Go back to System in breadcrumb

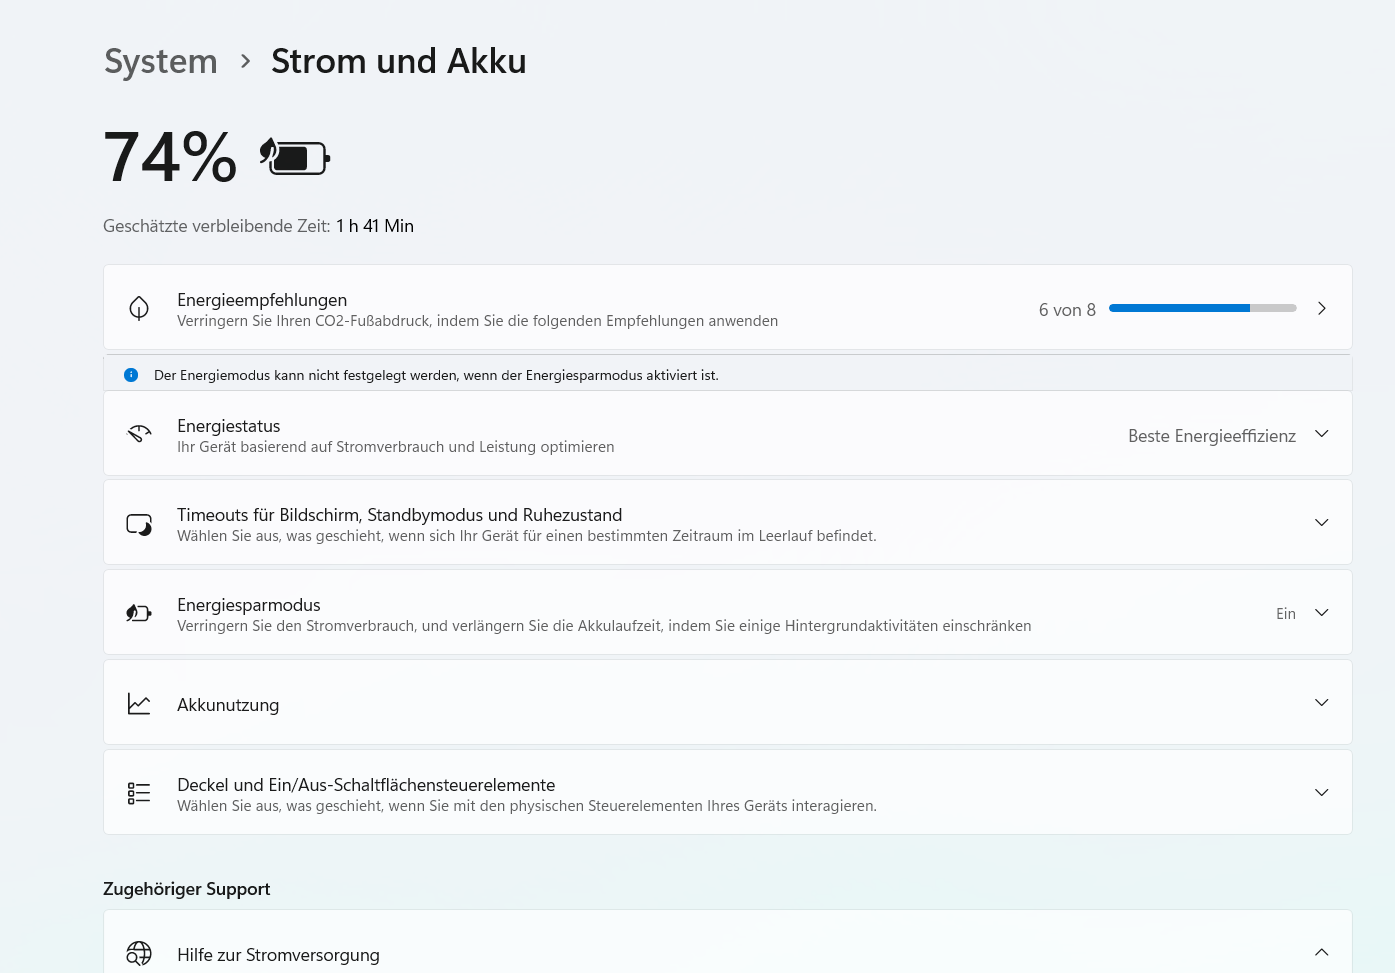pos(161,62)
